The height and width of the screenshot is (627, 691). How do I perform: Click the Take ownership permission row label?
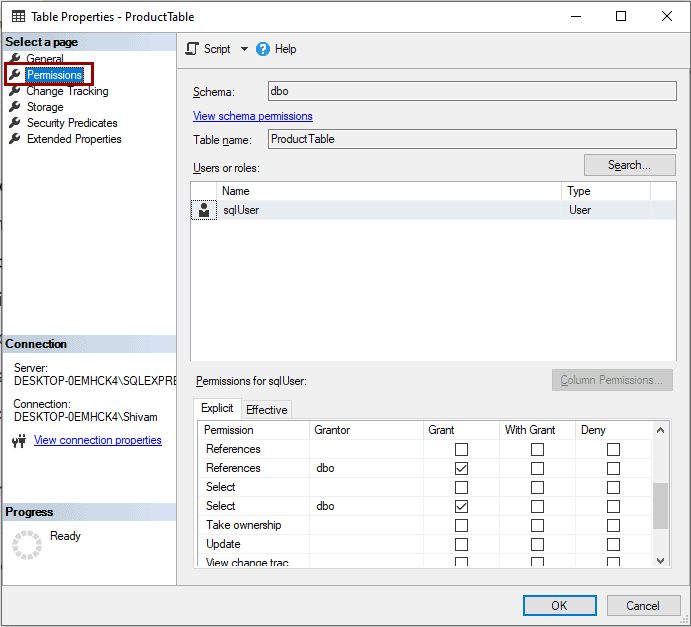[x=244, y=525]
